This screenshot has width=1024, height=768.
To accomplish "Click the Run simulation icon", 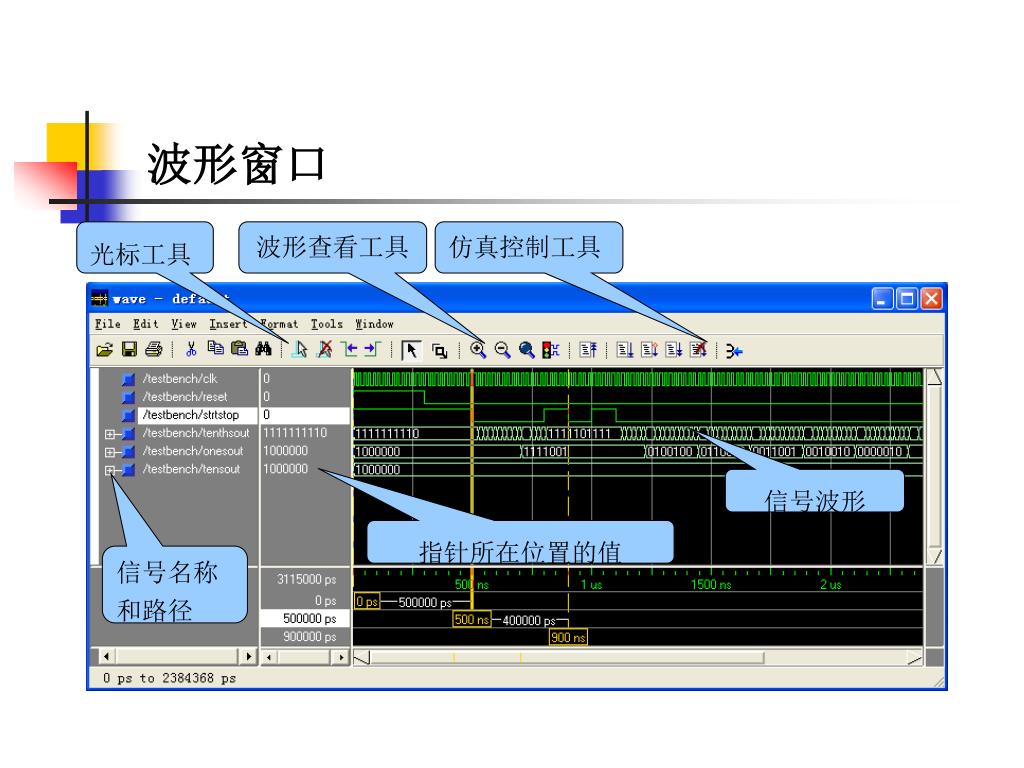I will pos(625,351).
